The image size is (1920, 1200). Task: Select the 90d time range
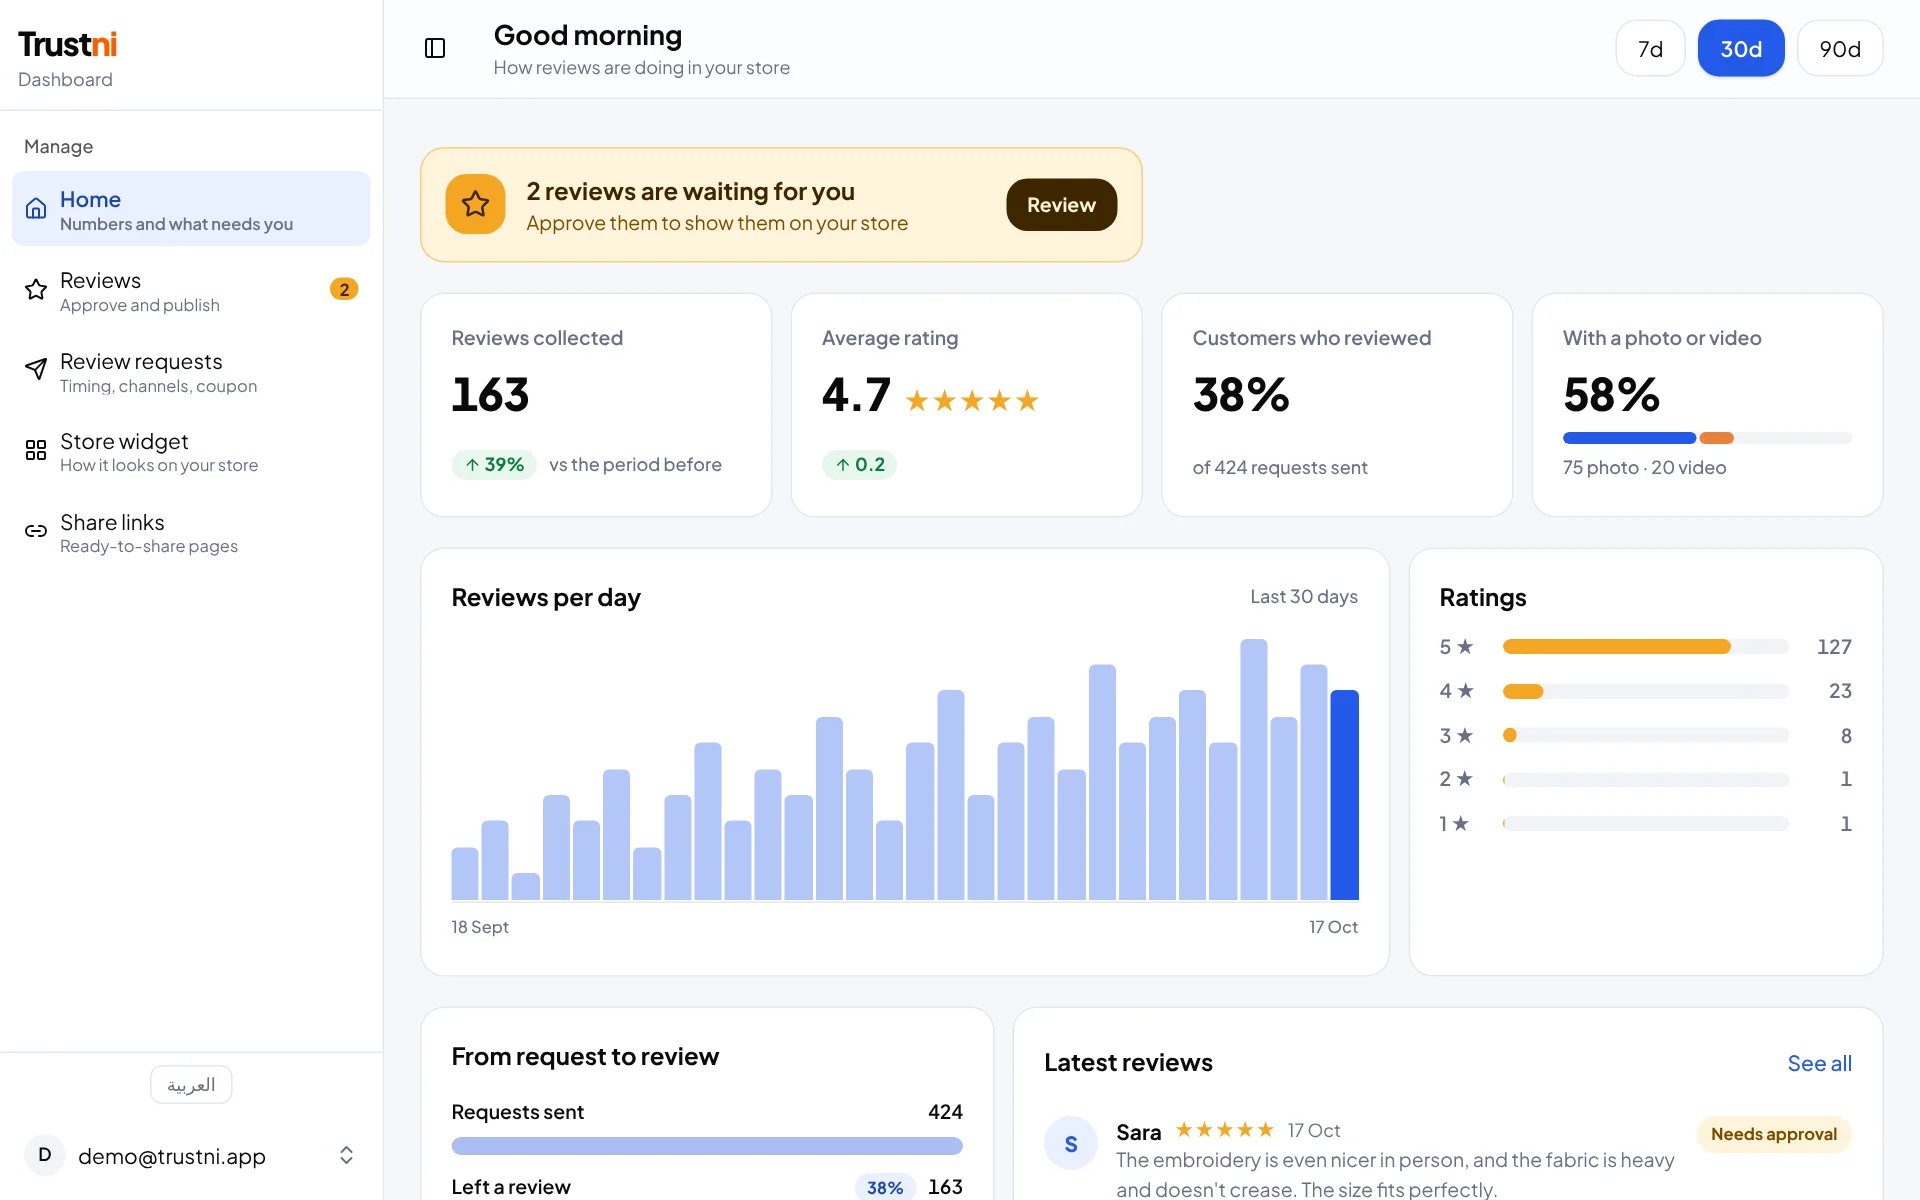click(x=1840, y=48)
